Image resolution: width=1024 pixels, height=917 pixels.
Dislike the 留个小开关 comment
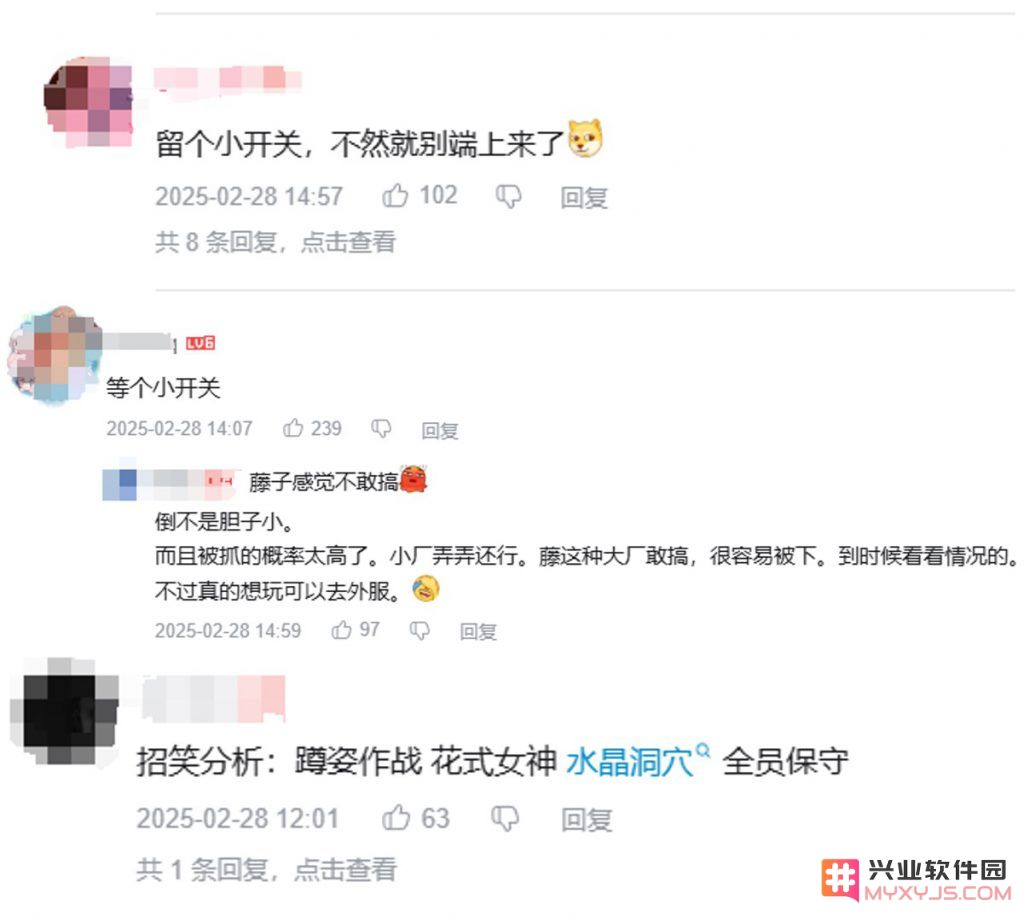pyautogui.click(x=509, y=196)
